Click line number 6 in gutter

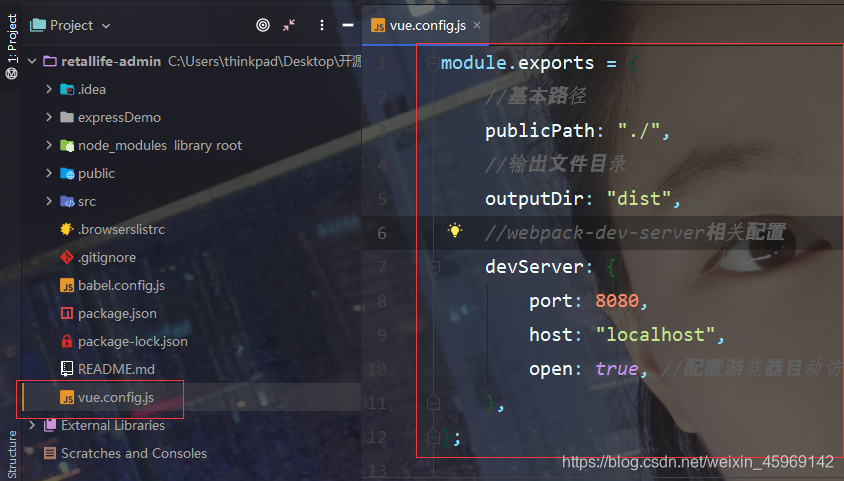382,233
